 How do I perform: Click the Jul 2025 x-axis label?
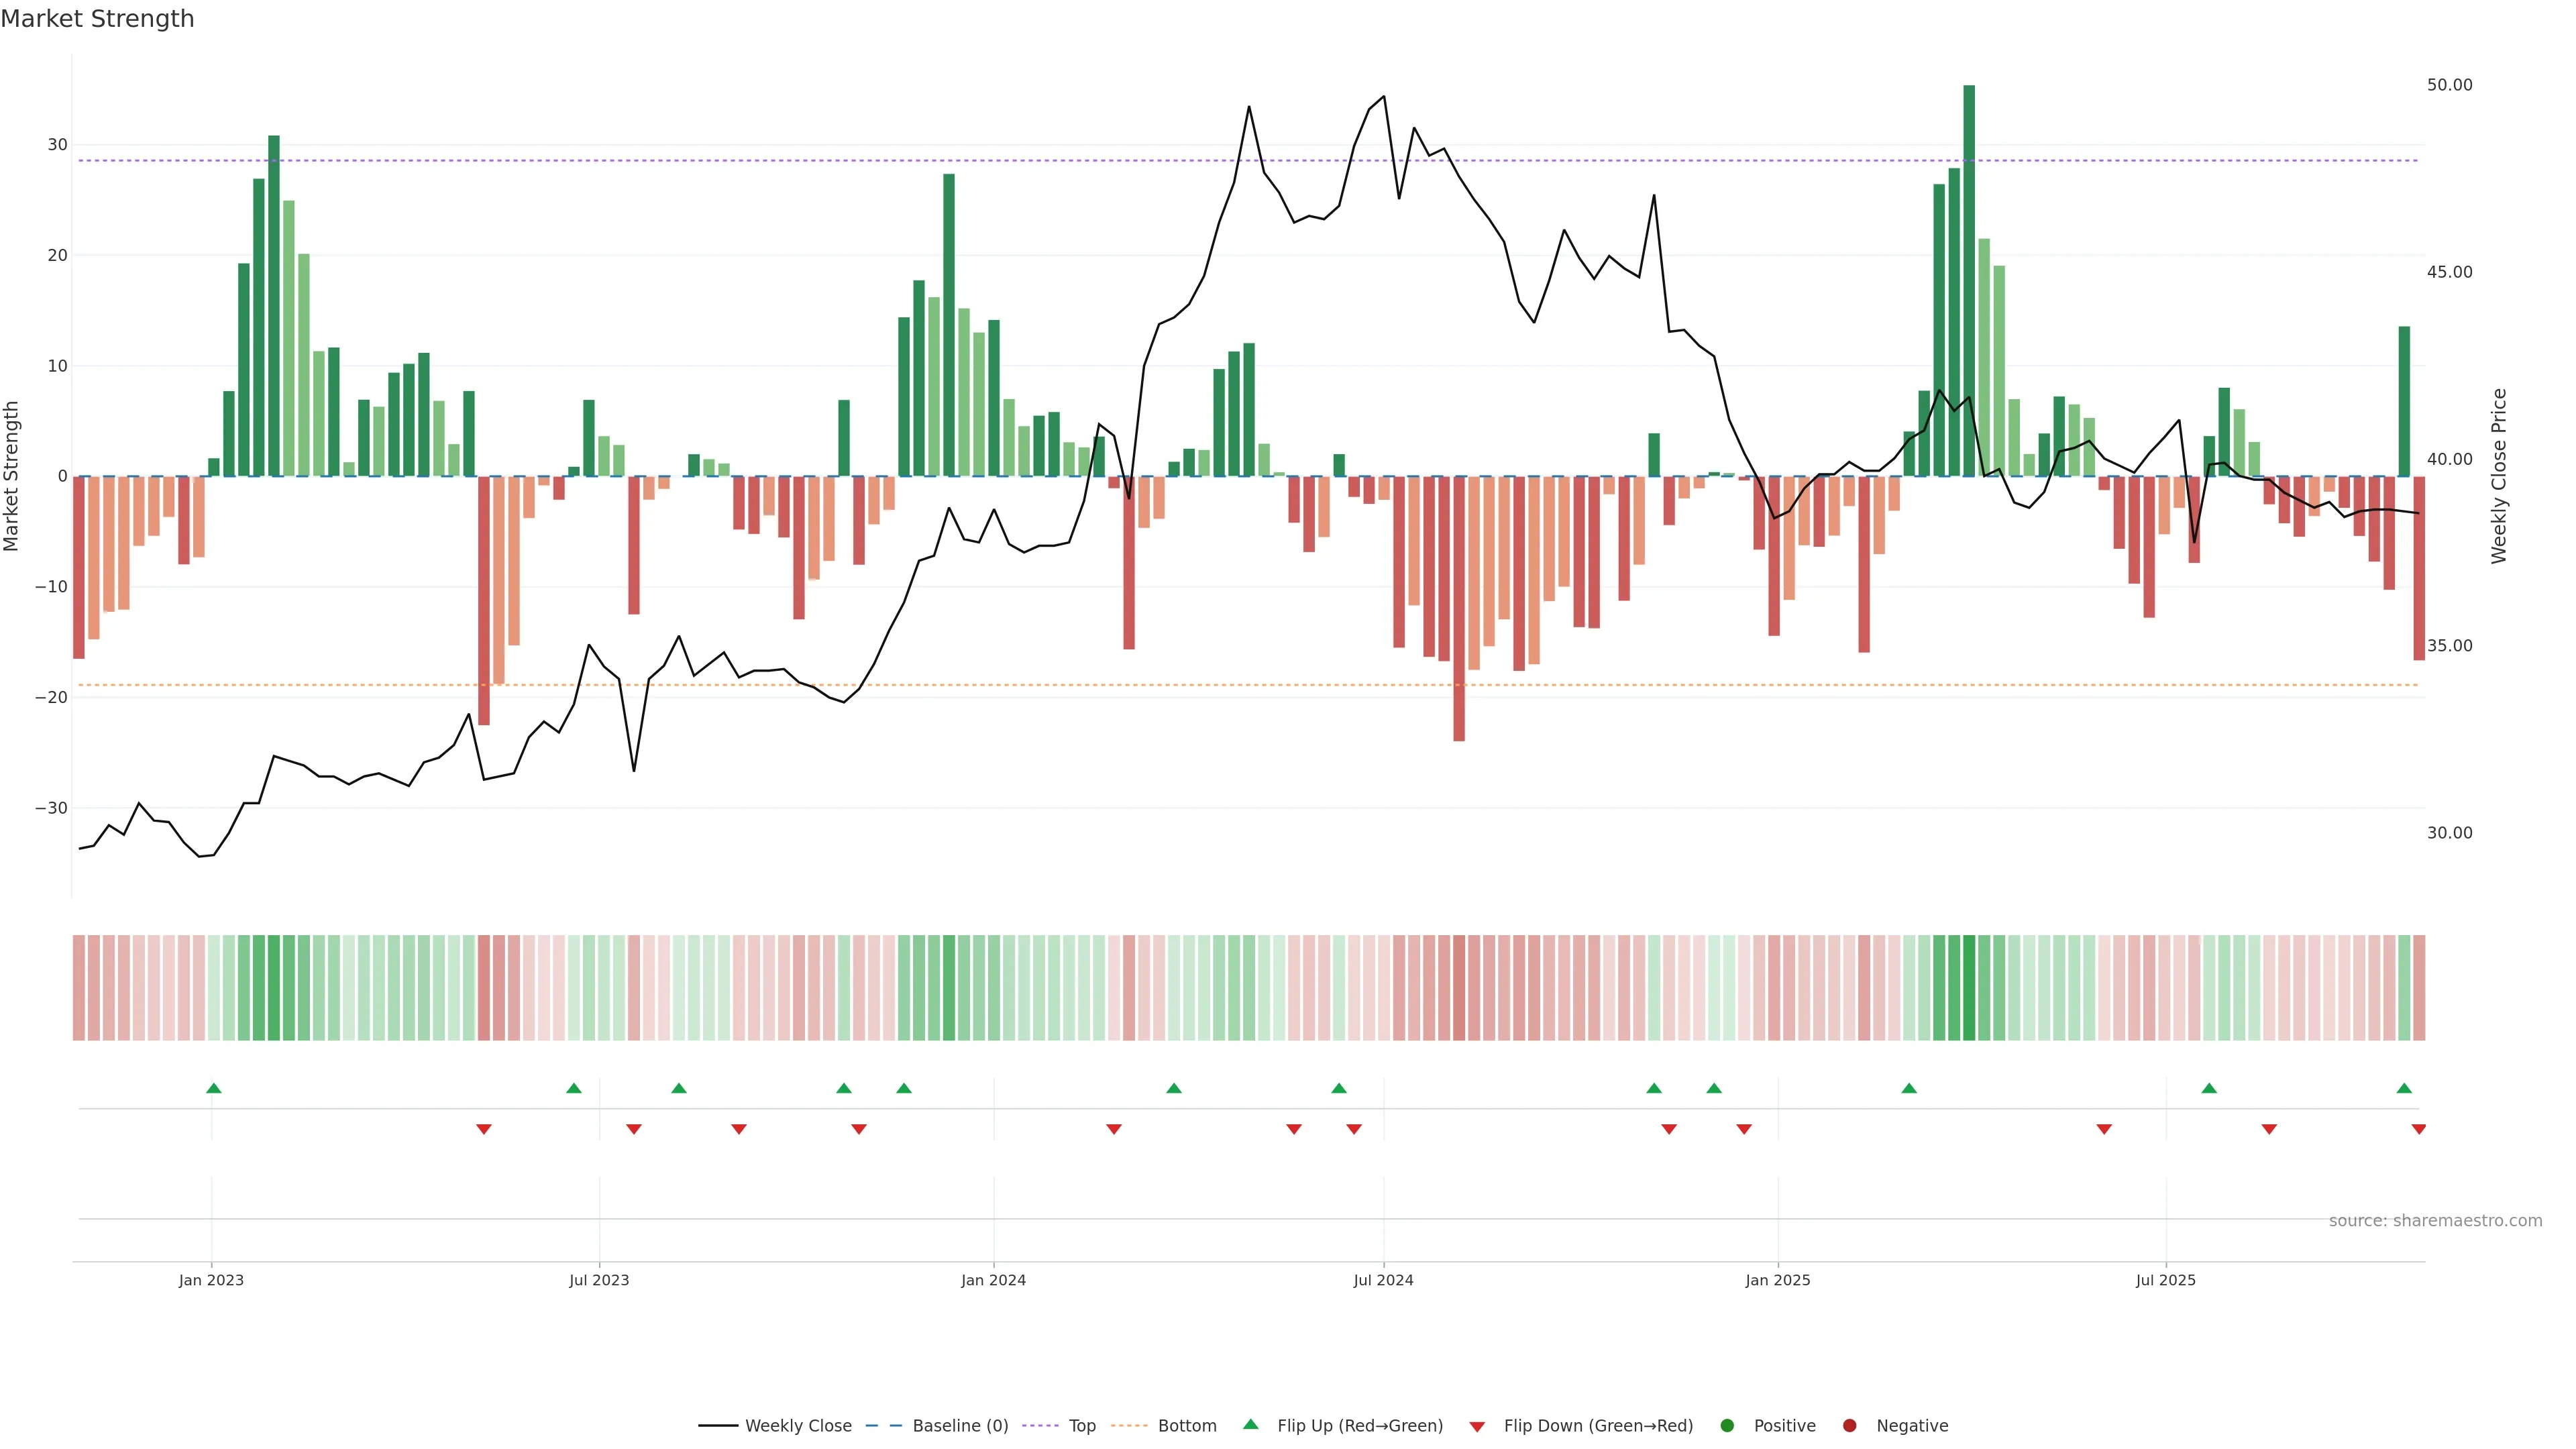[x=2165, y=1280]
